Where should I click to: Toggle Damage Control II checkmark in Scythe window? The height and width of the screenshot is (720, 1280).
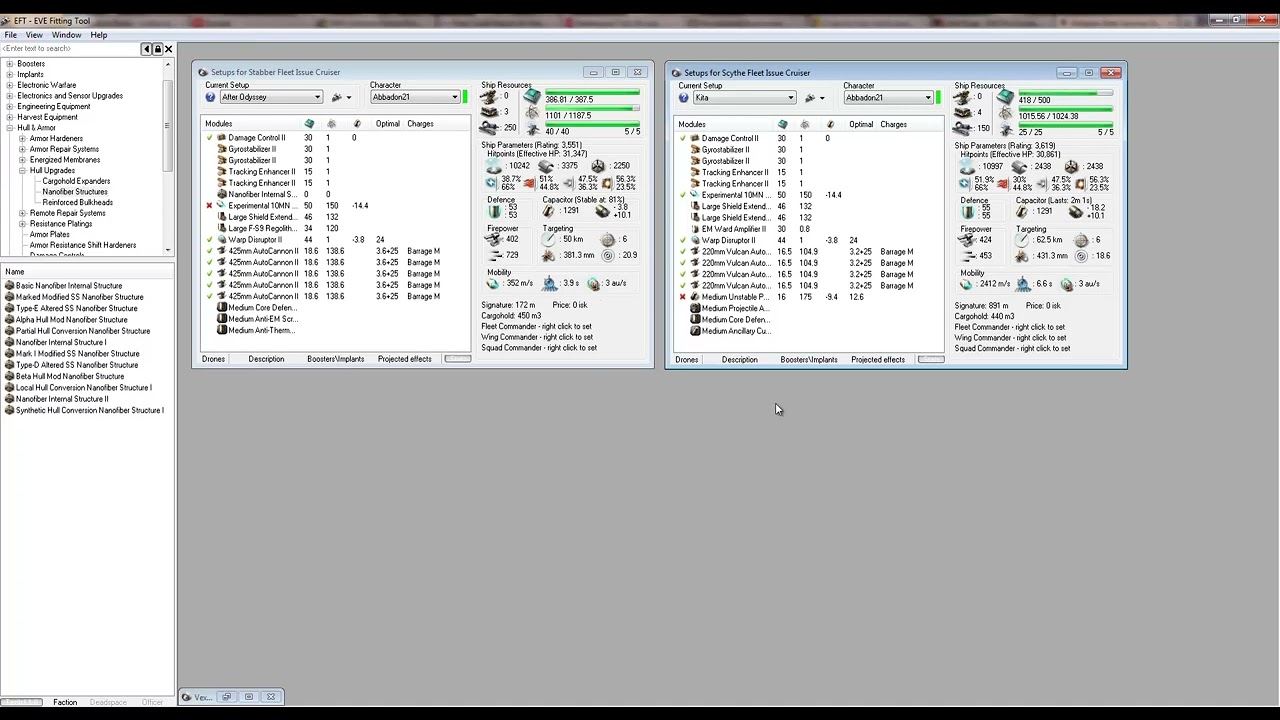683,139
